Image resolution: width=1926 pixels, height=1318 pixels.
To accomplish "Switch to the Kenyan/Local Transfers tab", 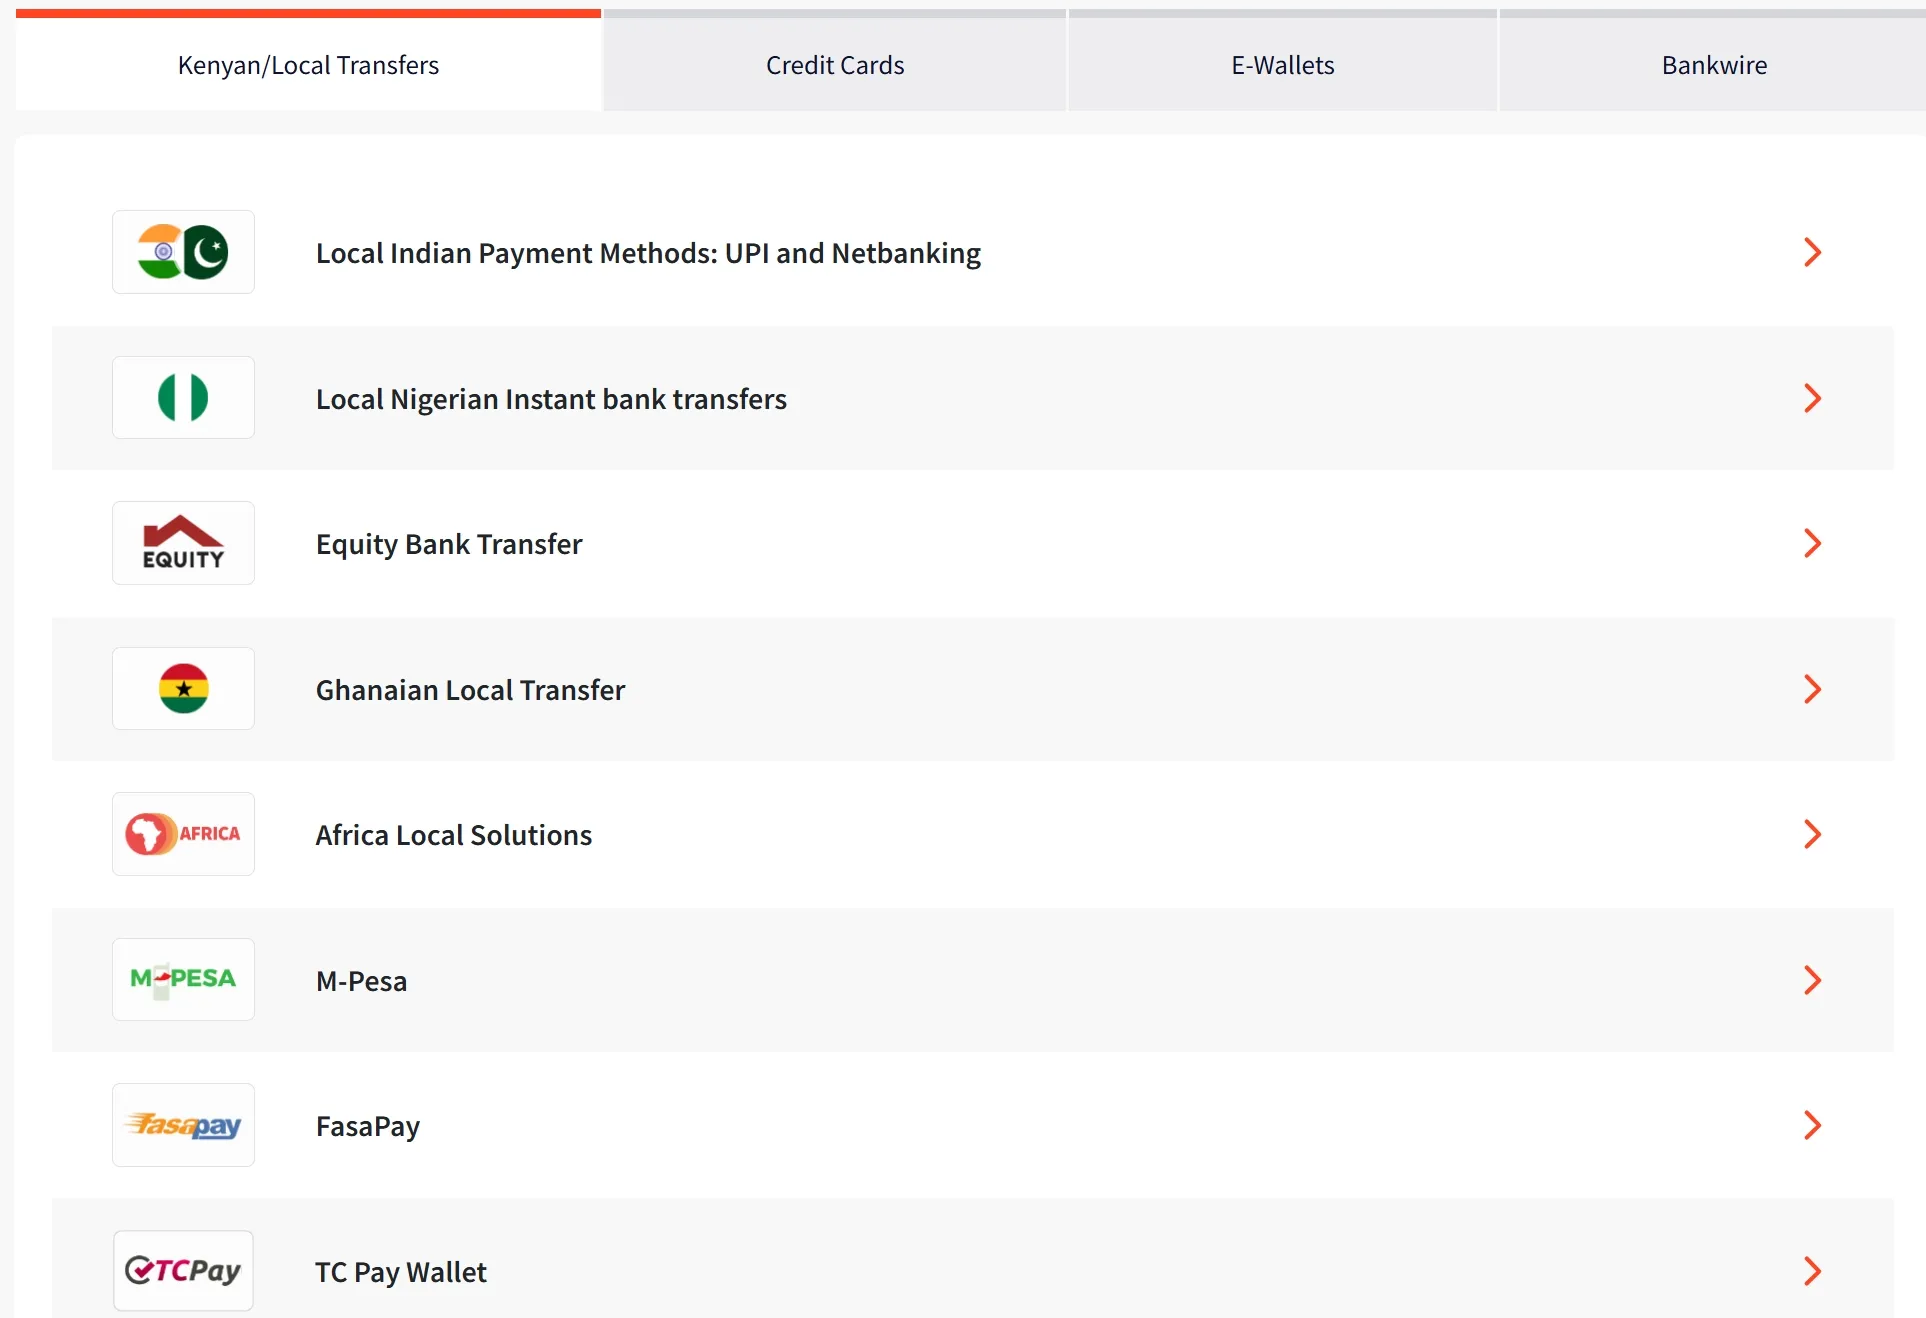I will (308, 62).
